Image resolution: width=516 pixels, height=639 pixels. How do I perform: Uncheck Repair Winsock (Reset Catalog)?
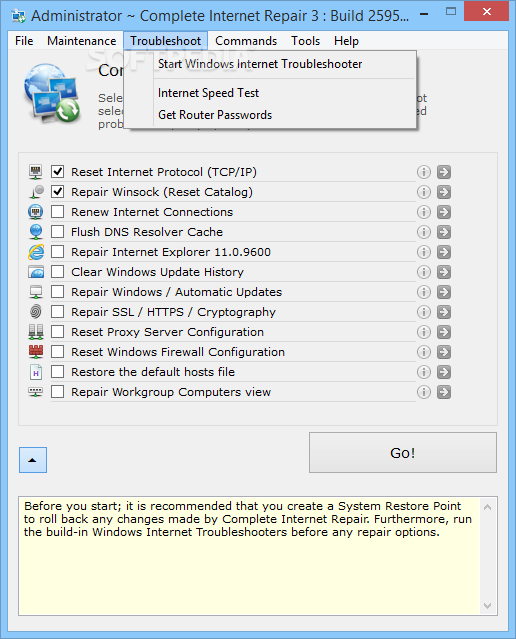tap(57, 192)
